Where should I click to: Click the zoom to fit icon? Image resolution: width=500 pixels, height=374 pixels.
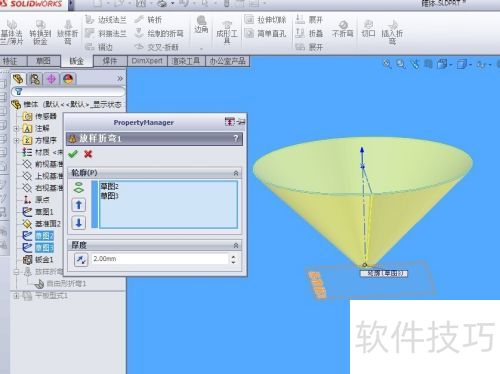pos(387,64)
